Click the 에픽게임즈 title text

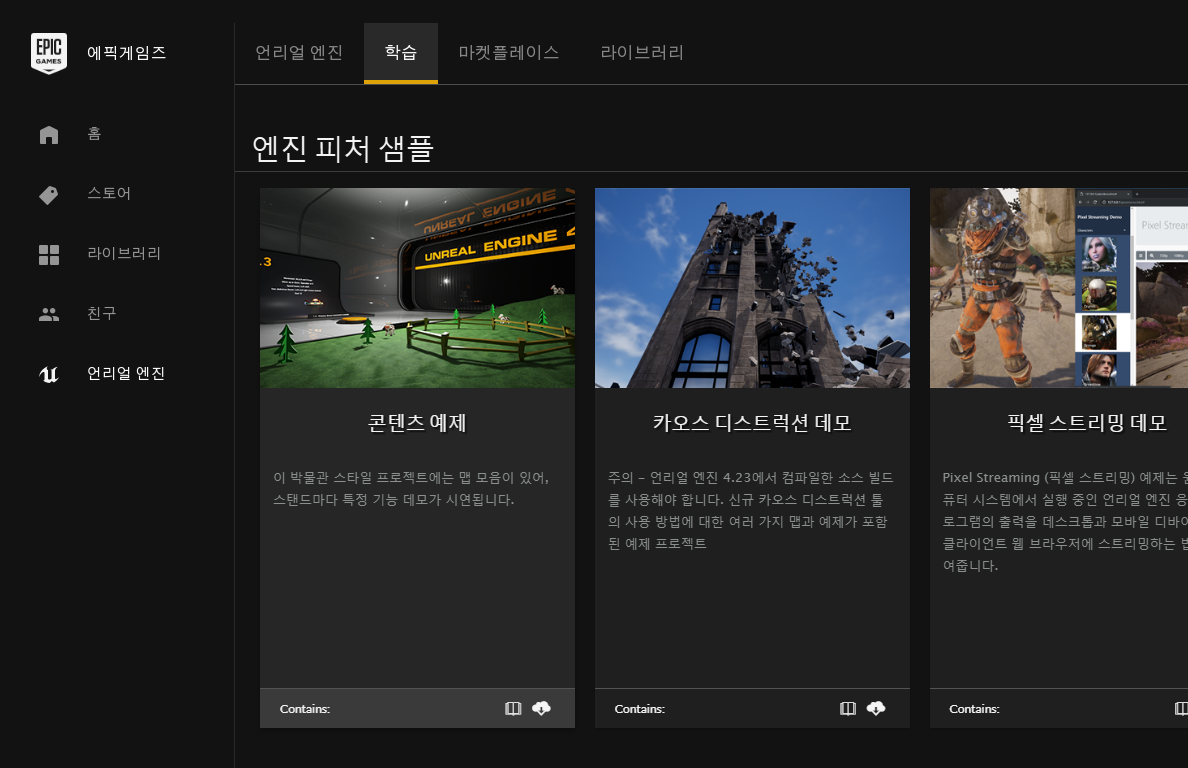[x=127, y=53]
